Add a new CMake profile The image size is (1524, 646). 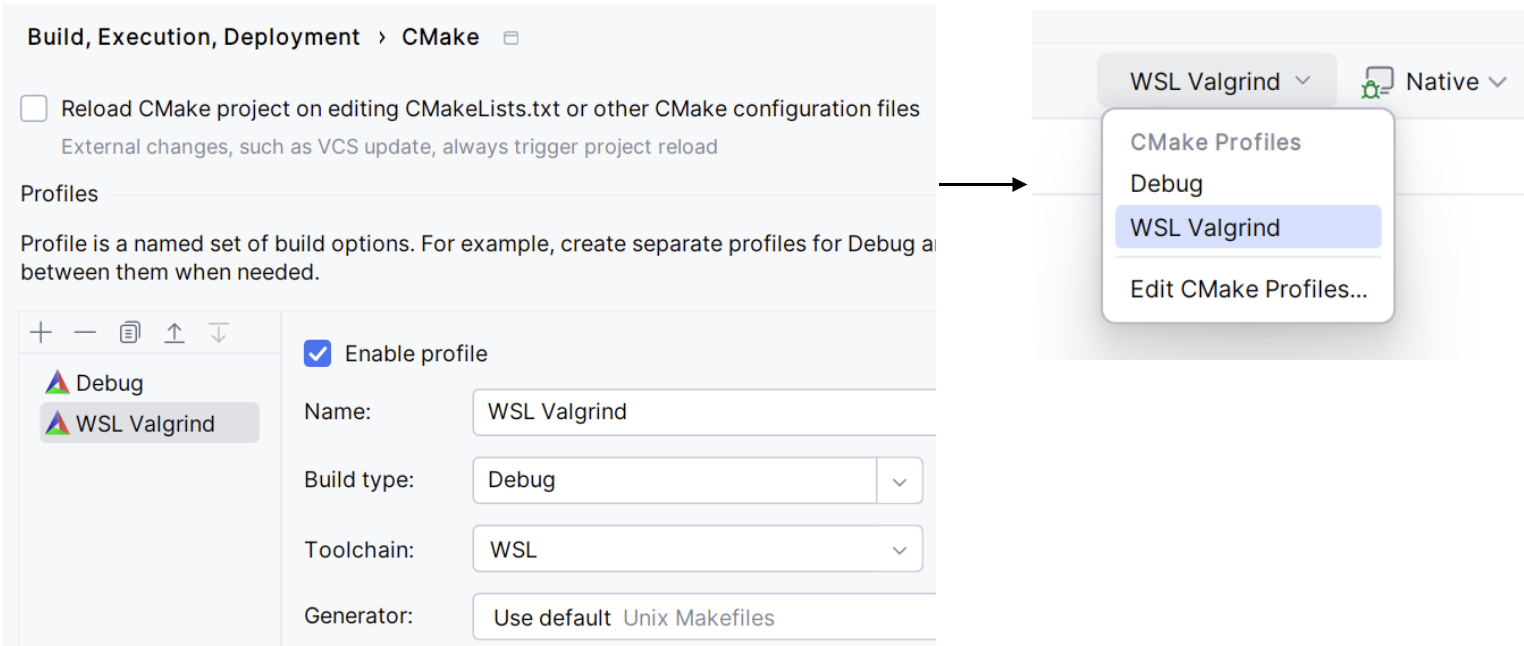41,332
